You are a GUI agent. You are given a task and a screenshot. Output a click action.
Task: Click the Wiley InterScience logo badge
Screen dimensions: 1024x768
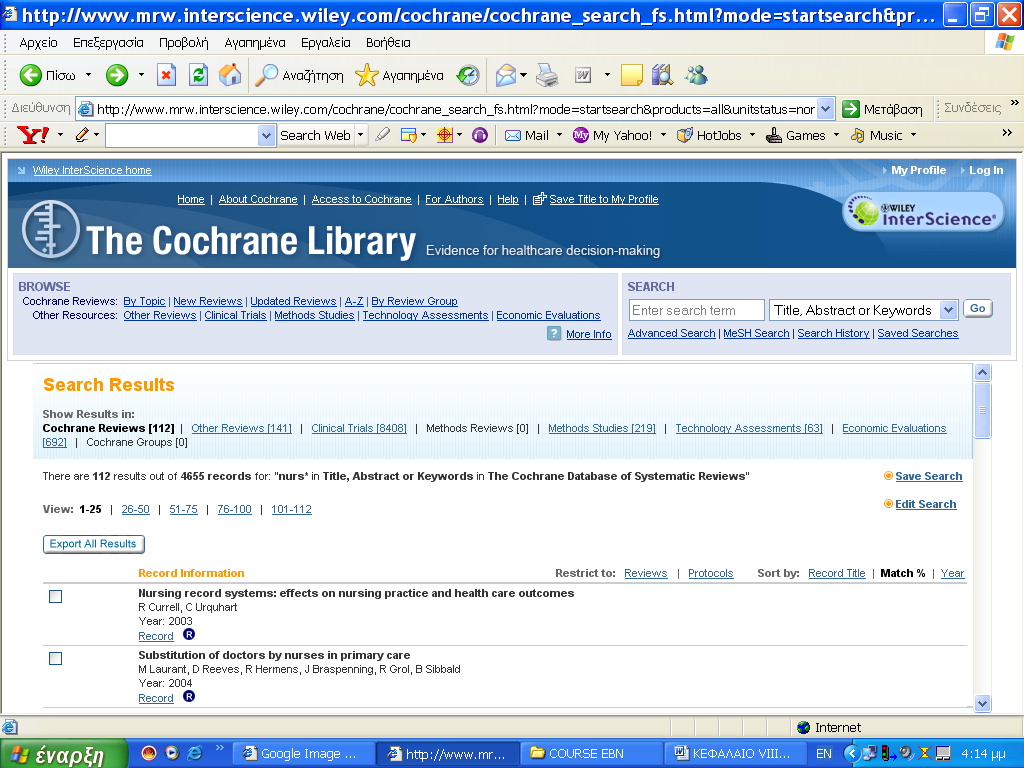[x=923, y=213]
